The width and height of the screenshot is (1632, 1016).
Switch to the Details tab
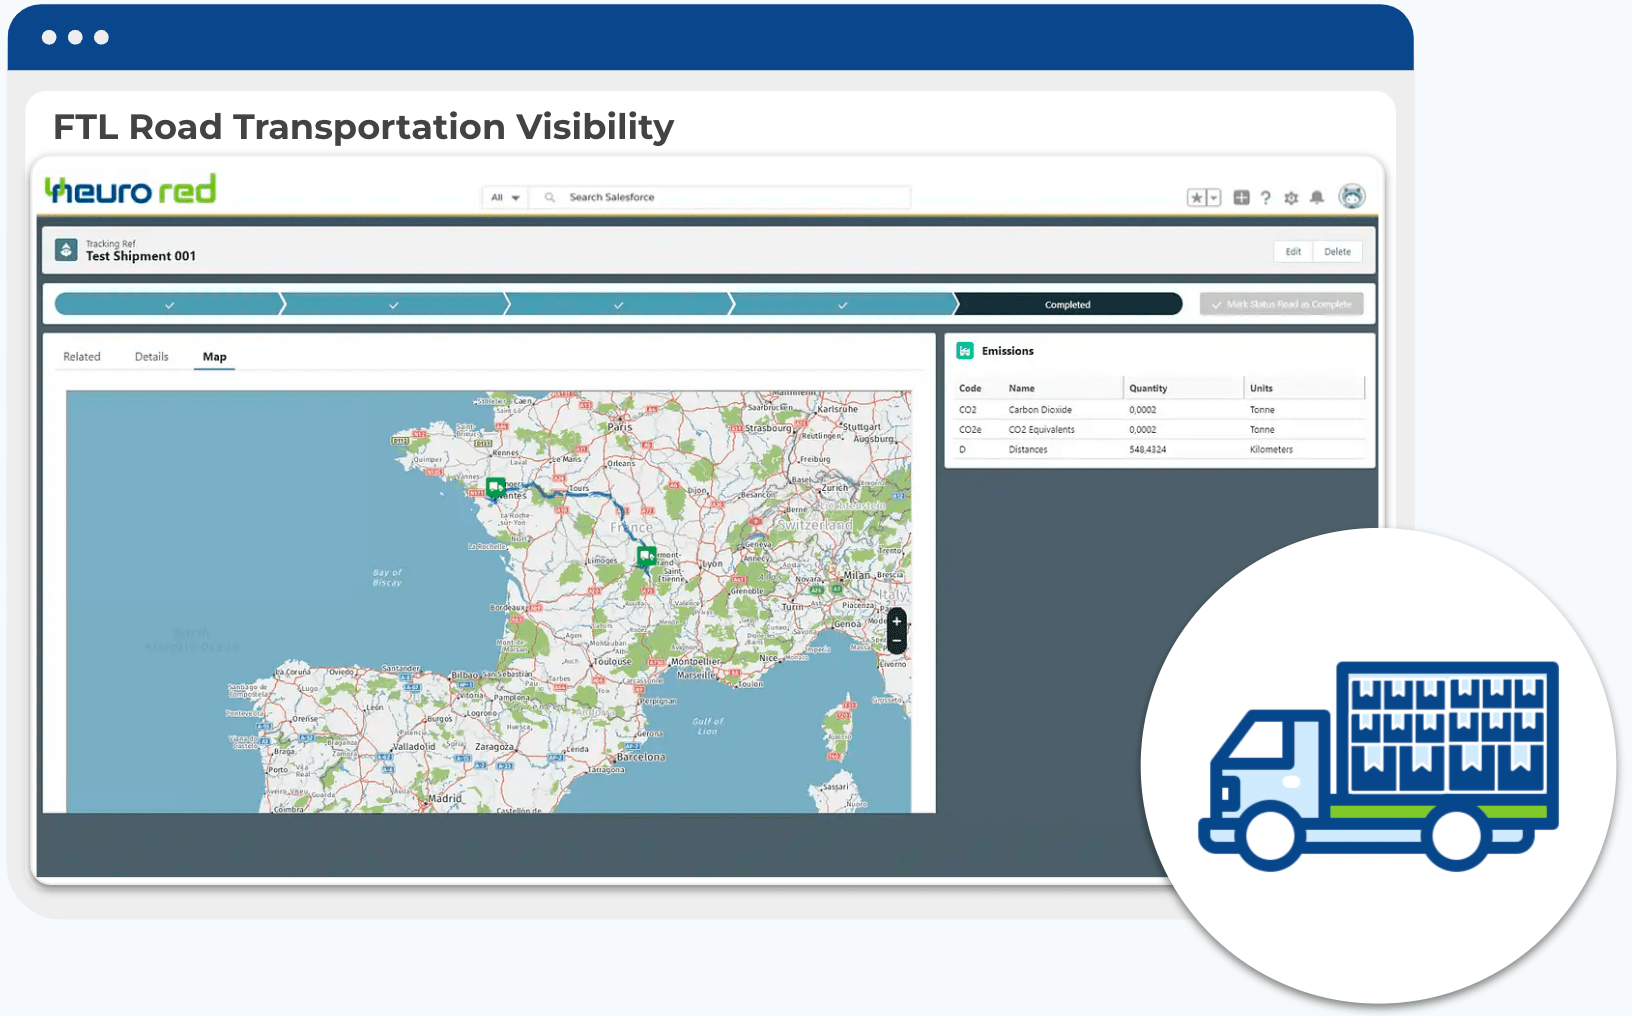(x=152, y=356)
